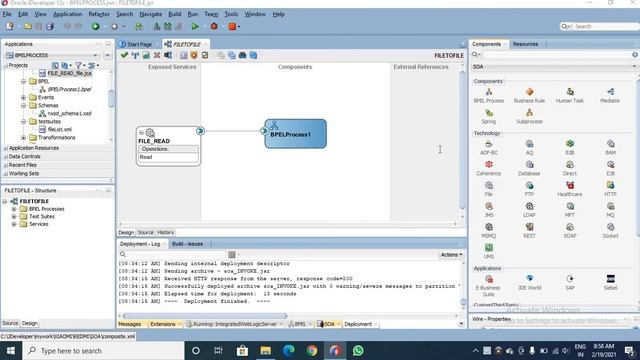Switch to the Build - Issues tab
Image resolution: width=640 pixels, height=360 pixels.
coord(187,244)
